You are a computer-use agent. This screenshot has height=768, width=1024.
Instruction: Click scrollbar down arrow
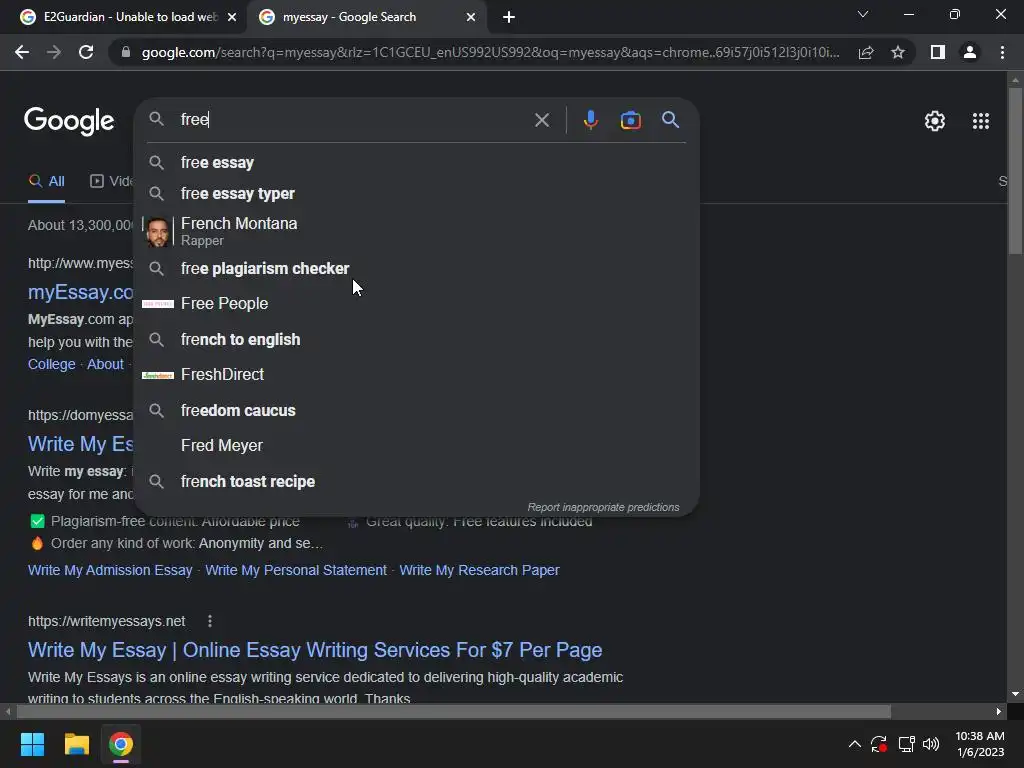point(1015,694)
